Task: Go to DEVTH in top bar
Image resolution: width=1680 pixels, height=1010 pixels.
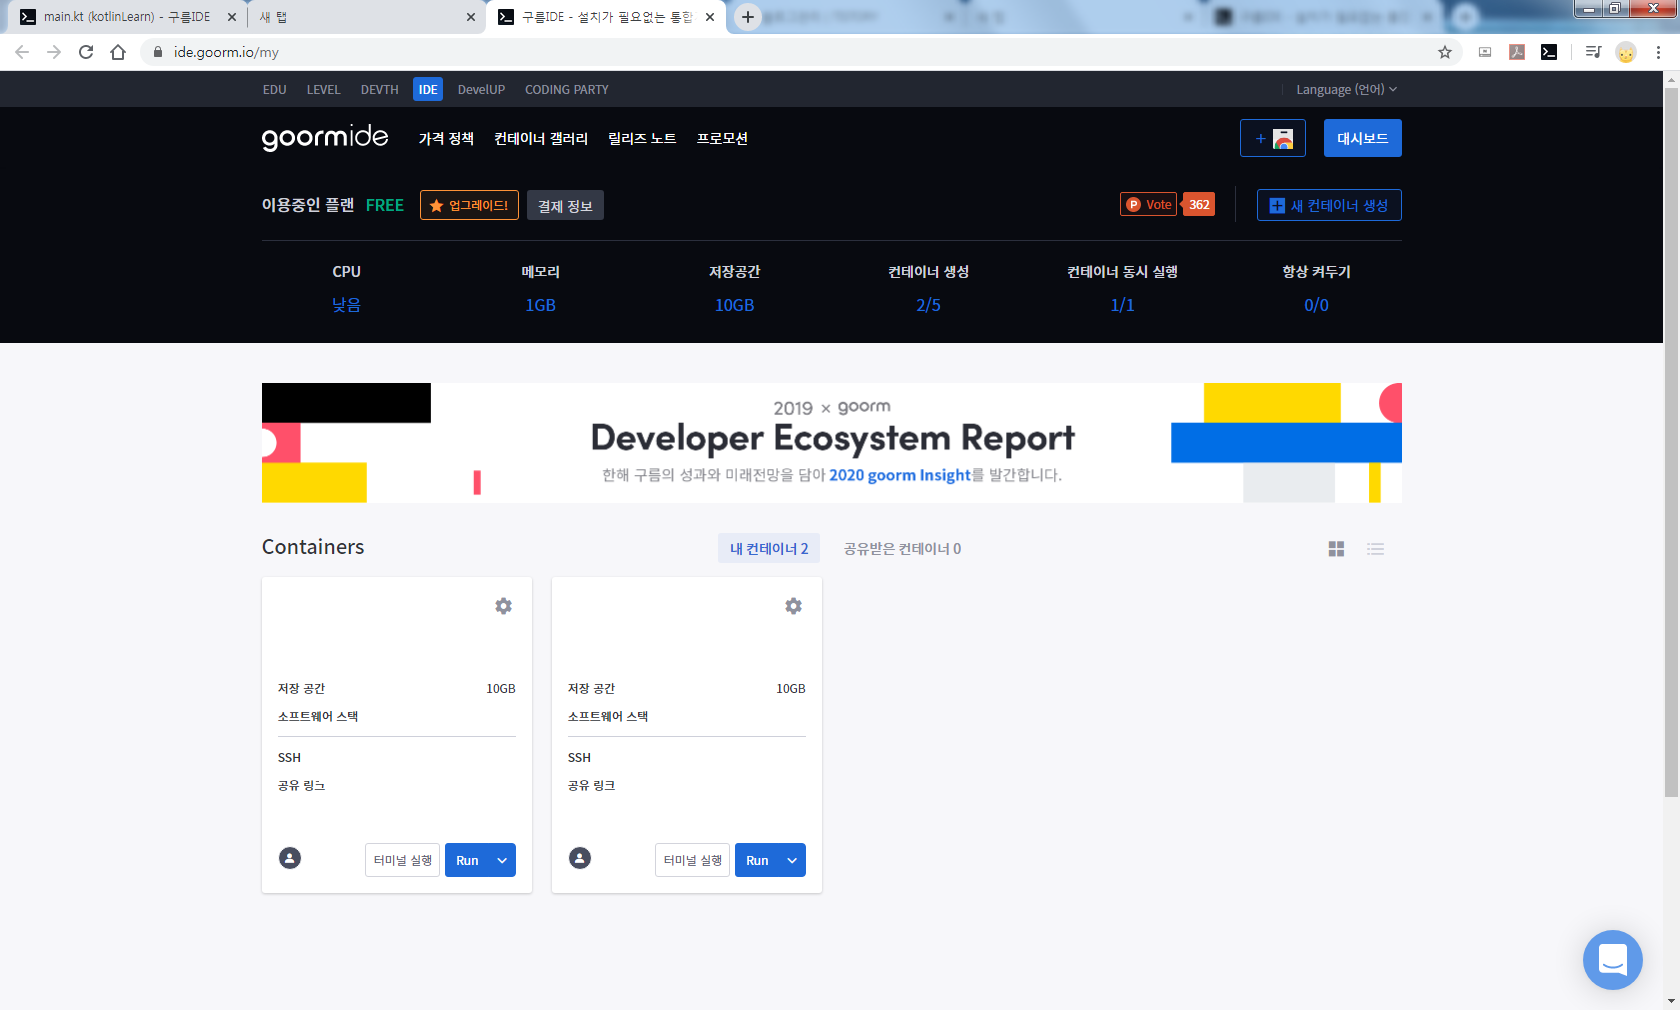Action: click(379, 89)
